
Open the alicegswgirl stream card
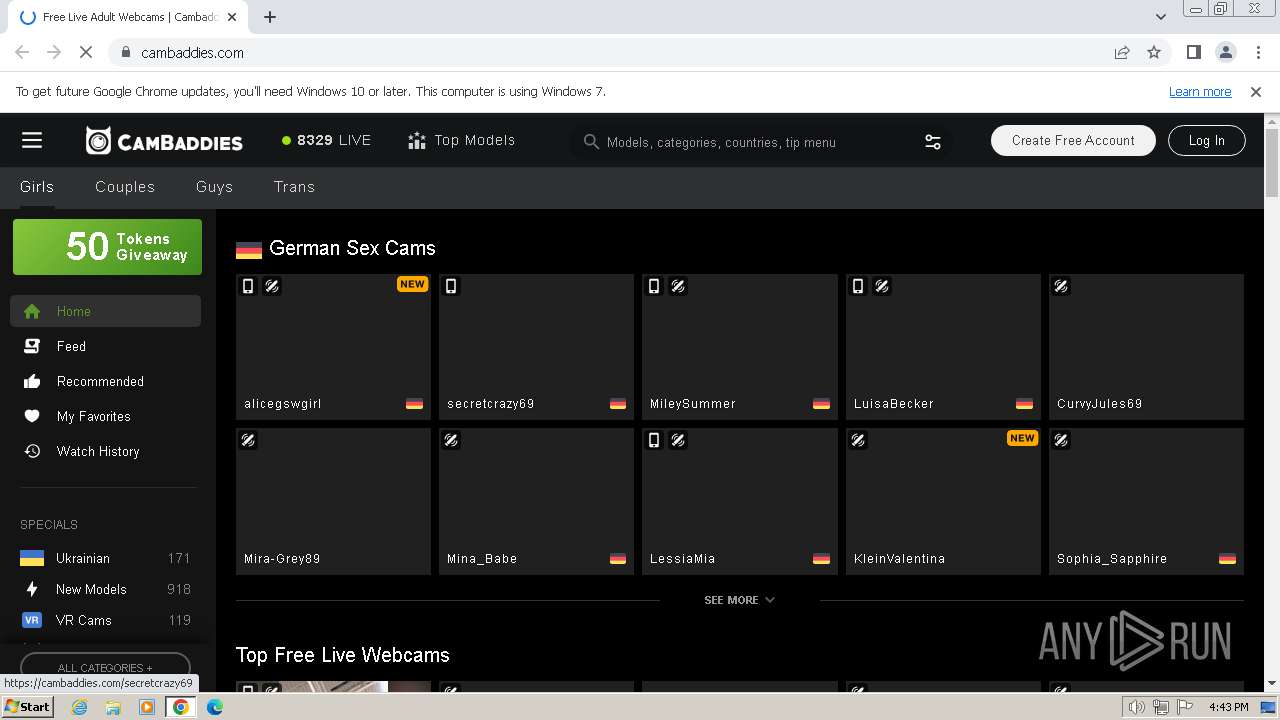(333, 346)
